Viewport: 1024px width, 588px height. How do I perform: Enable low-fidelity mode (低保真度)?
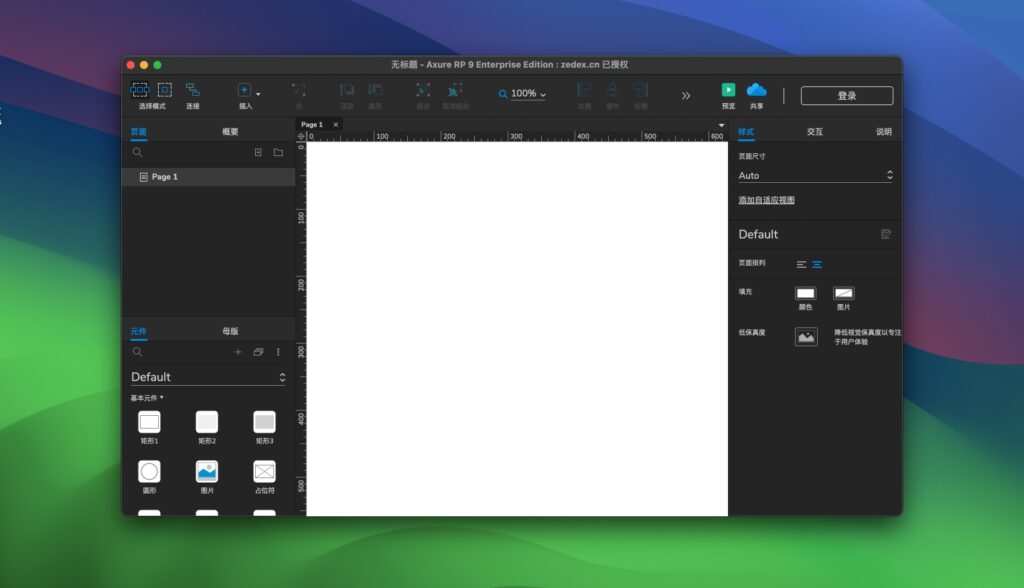click(806, 337)
